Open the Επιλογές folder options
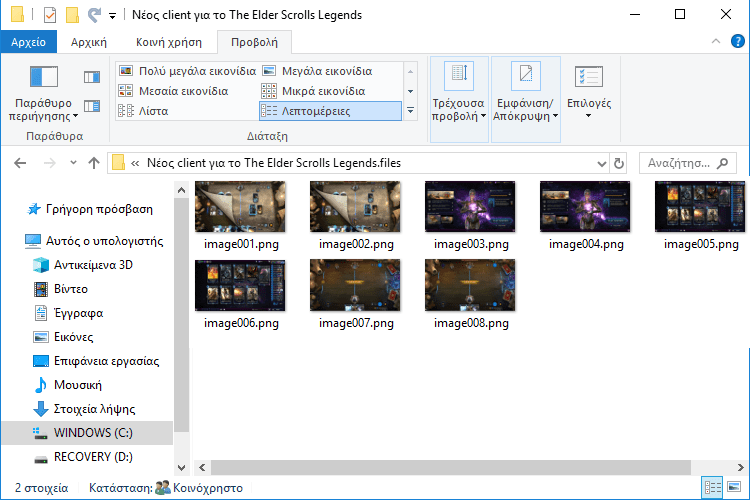 [x=589, y=92]
